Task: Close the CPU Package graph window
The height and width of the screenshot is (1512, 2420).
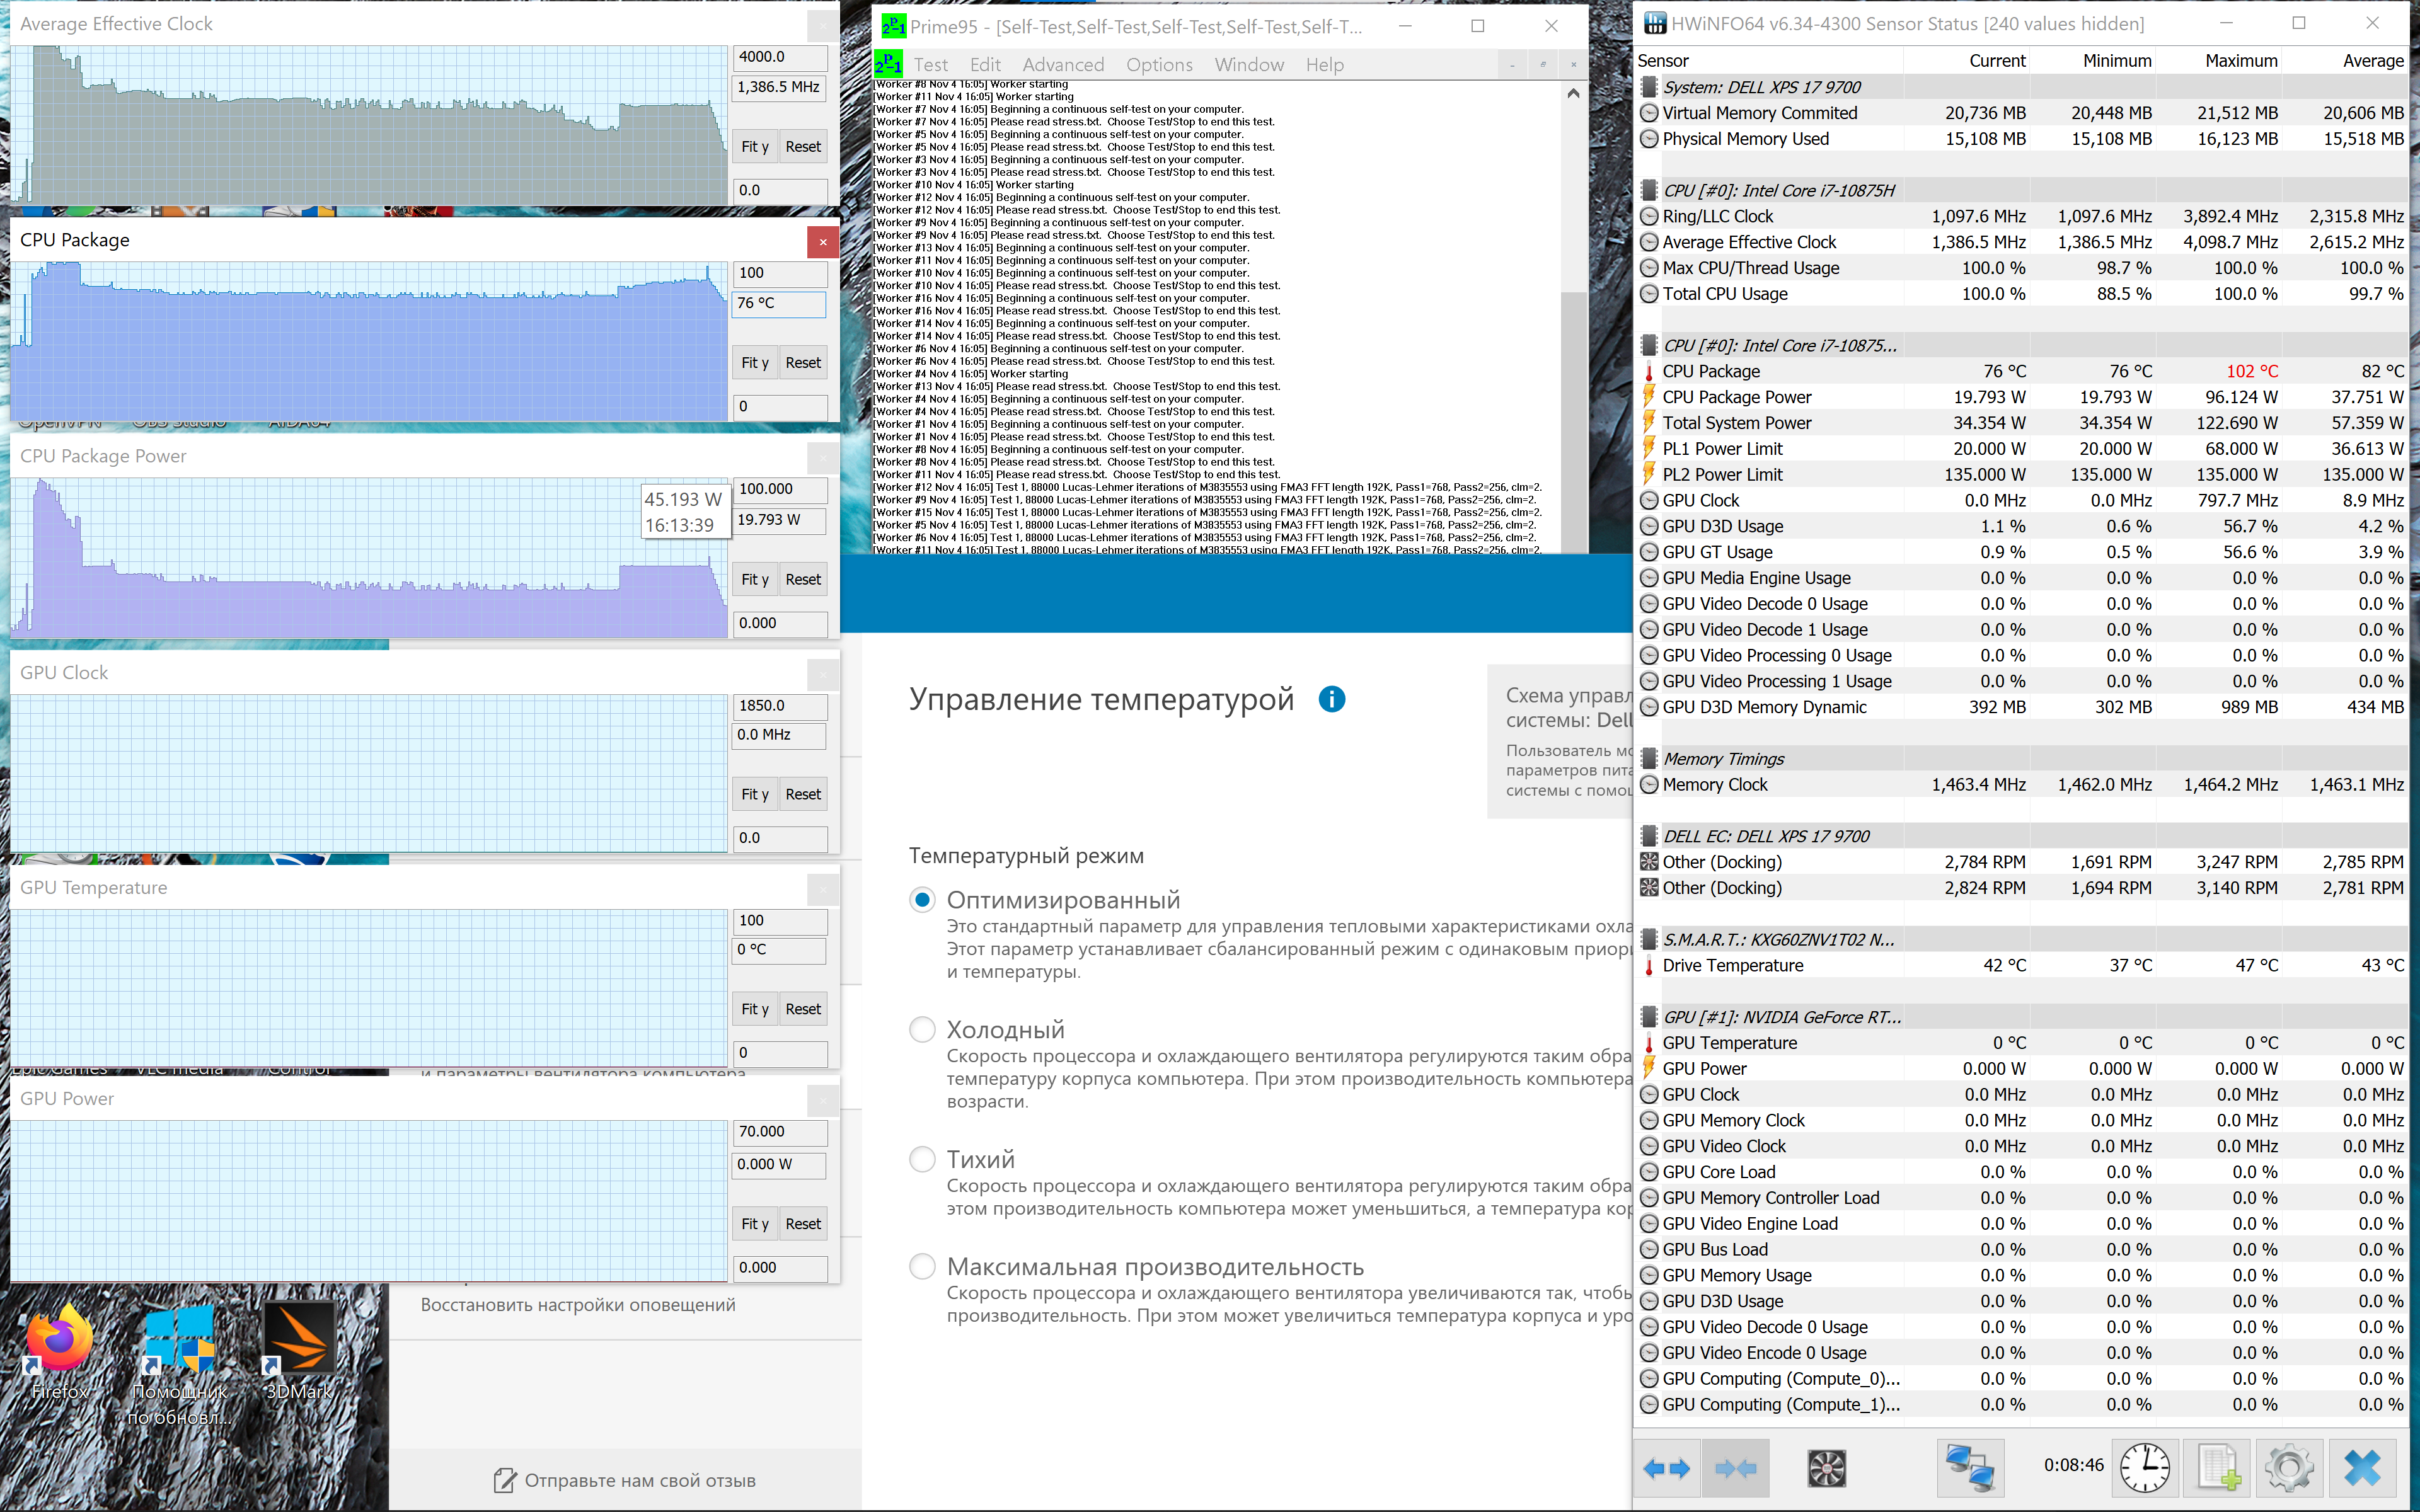Action: (x=823, y=241)
